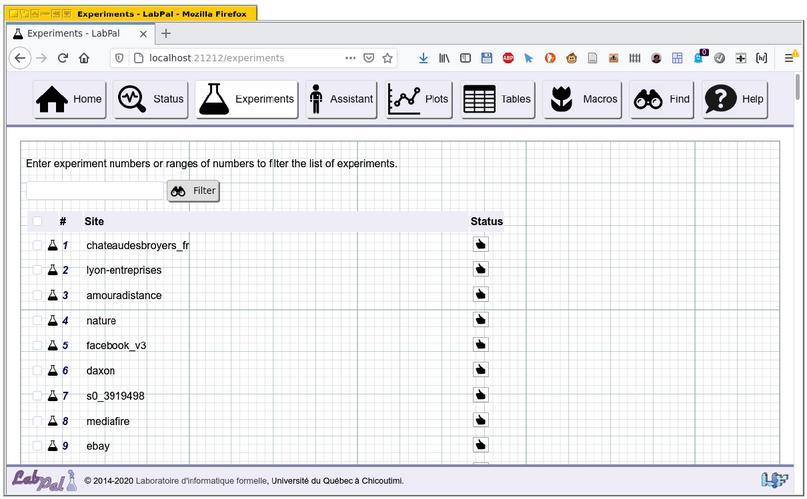
Task: Open experiment number 4 link
Action: pos(65,321)
